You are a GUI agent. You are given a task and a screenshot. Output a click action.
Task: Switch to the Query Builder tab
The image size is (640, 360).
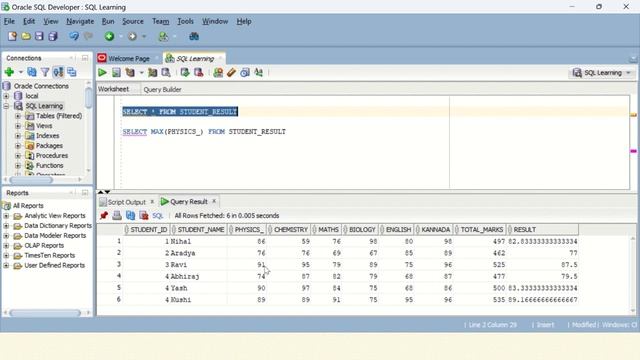(x=162, y=89)
